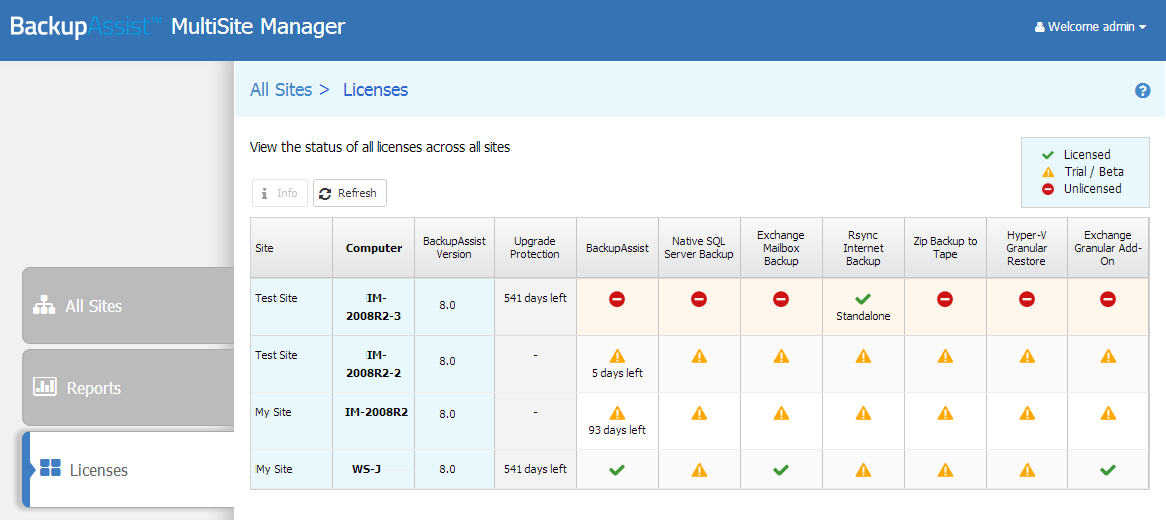Click Rsync trial icon in IM-2008R2 row
The image size is (1166, 520).
(x=863, y=413)
